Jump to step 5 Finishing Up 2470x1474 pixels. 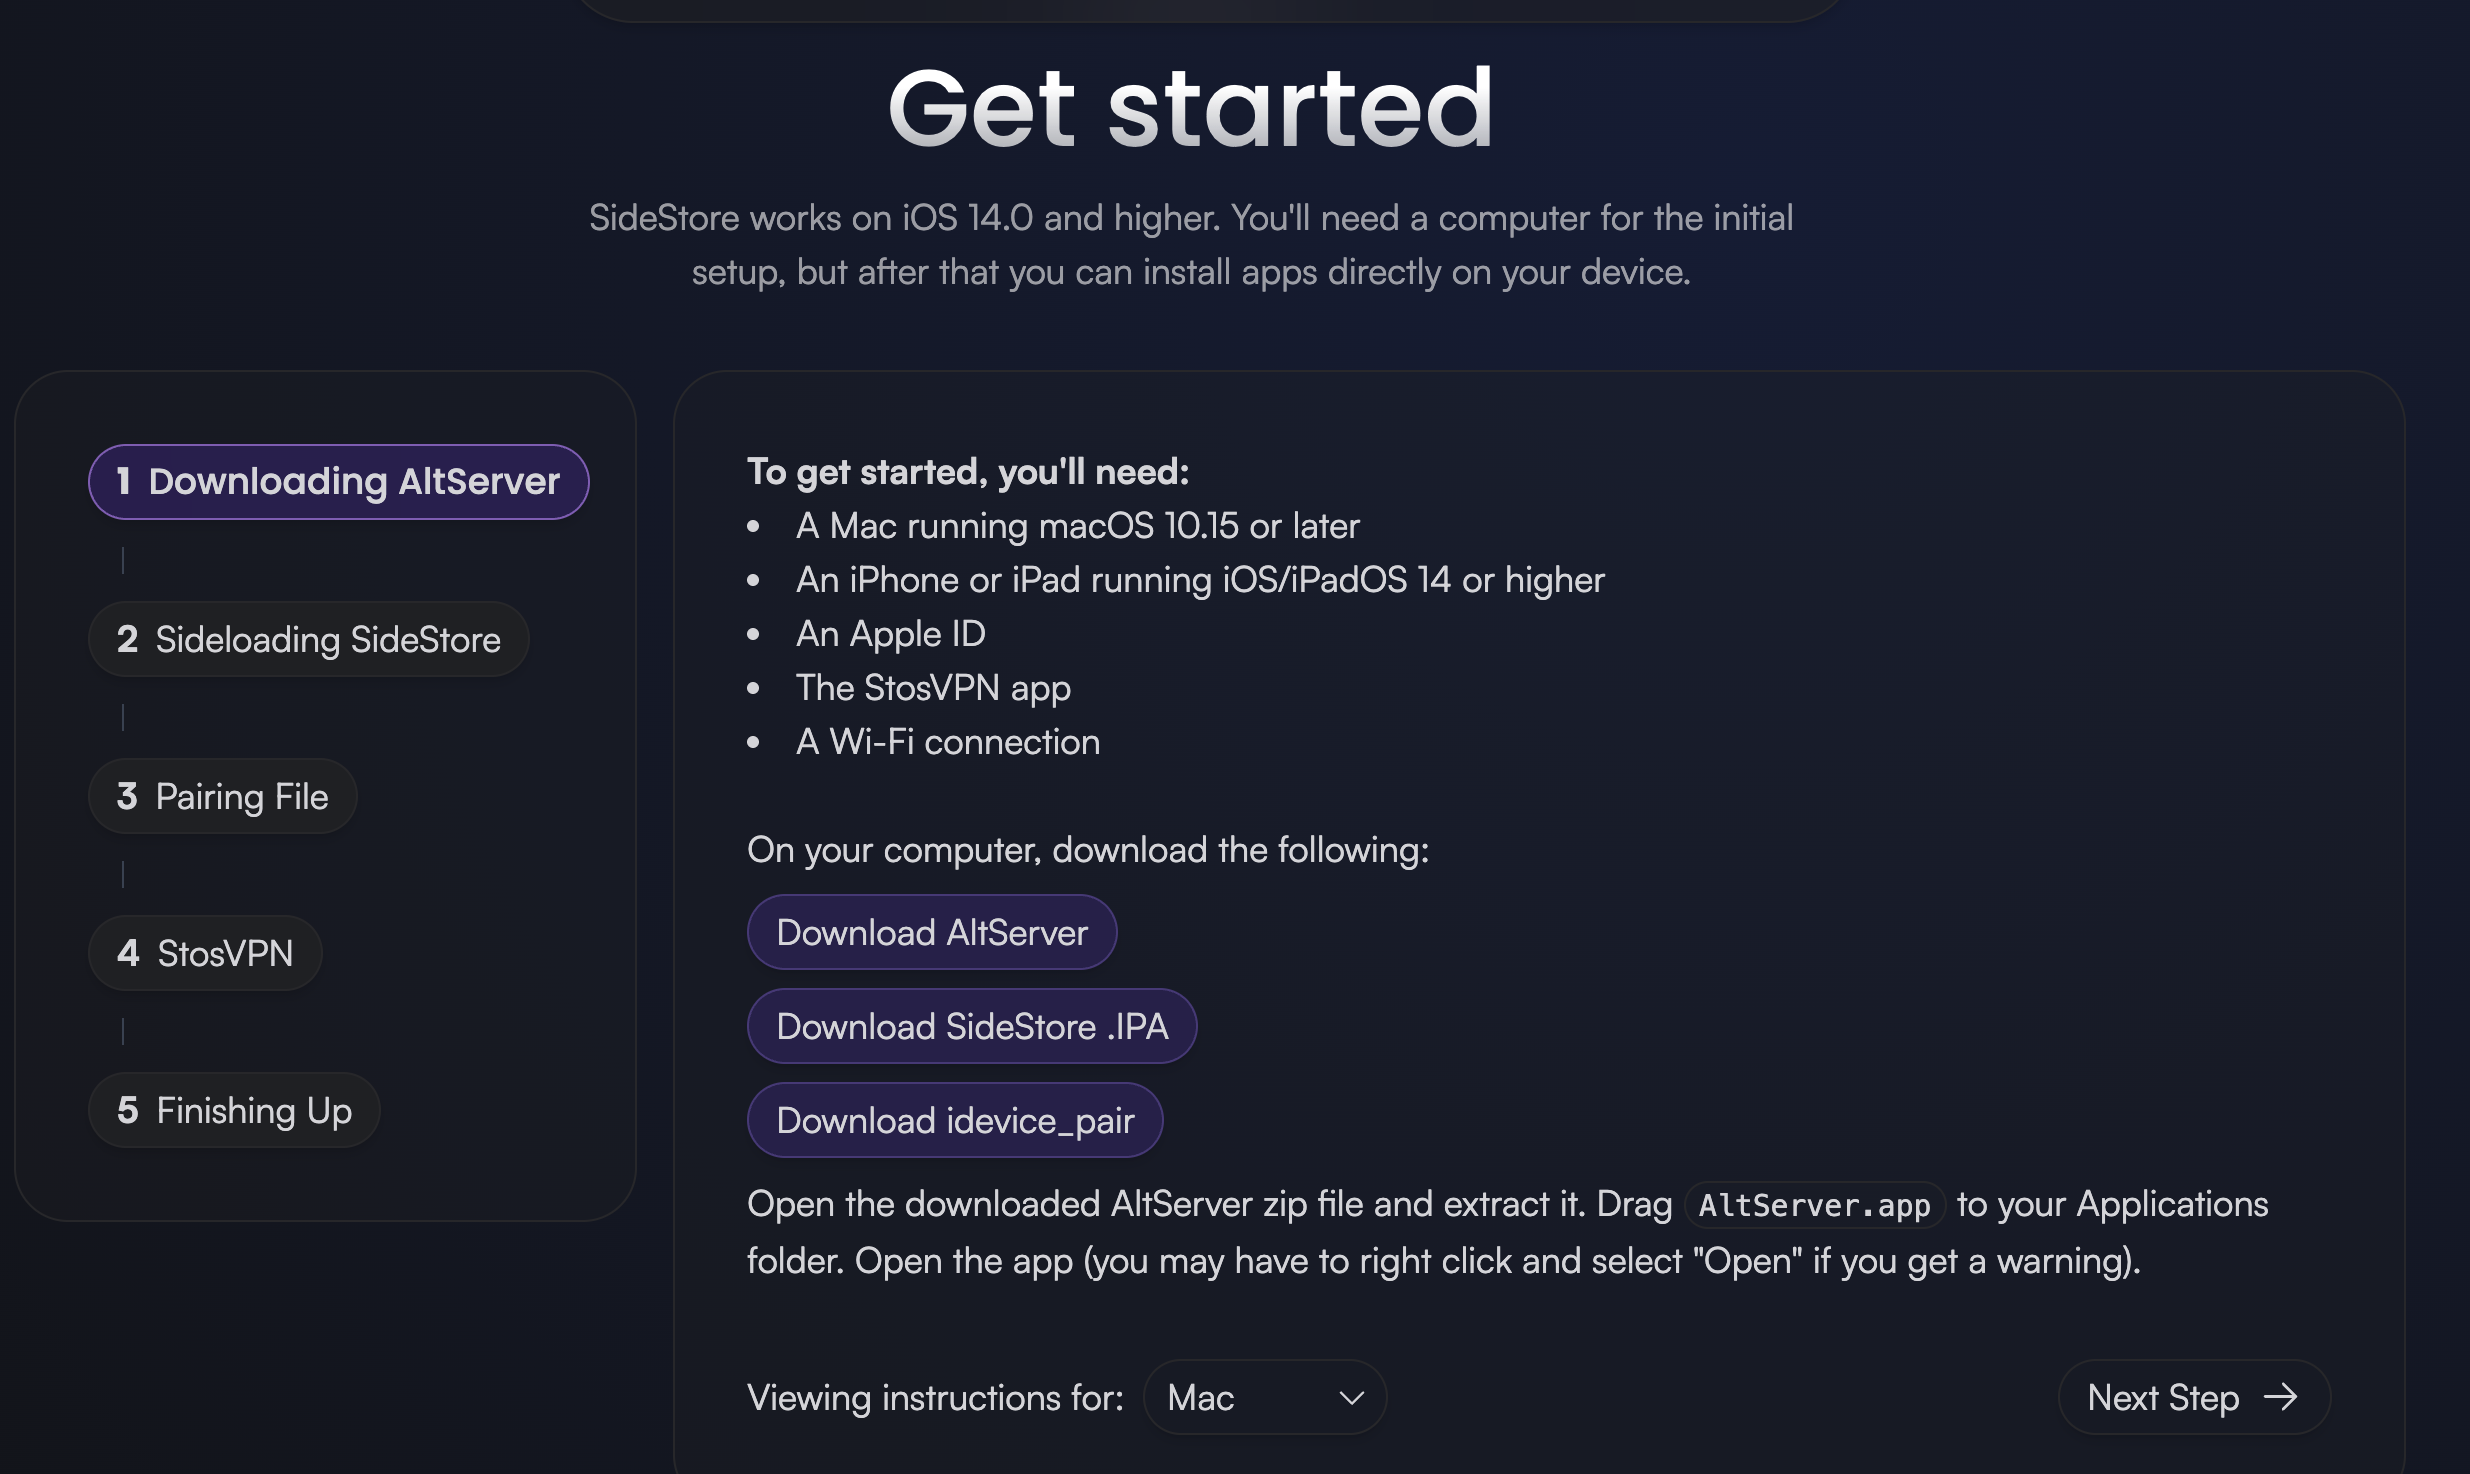click(x=234, y=1110)
